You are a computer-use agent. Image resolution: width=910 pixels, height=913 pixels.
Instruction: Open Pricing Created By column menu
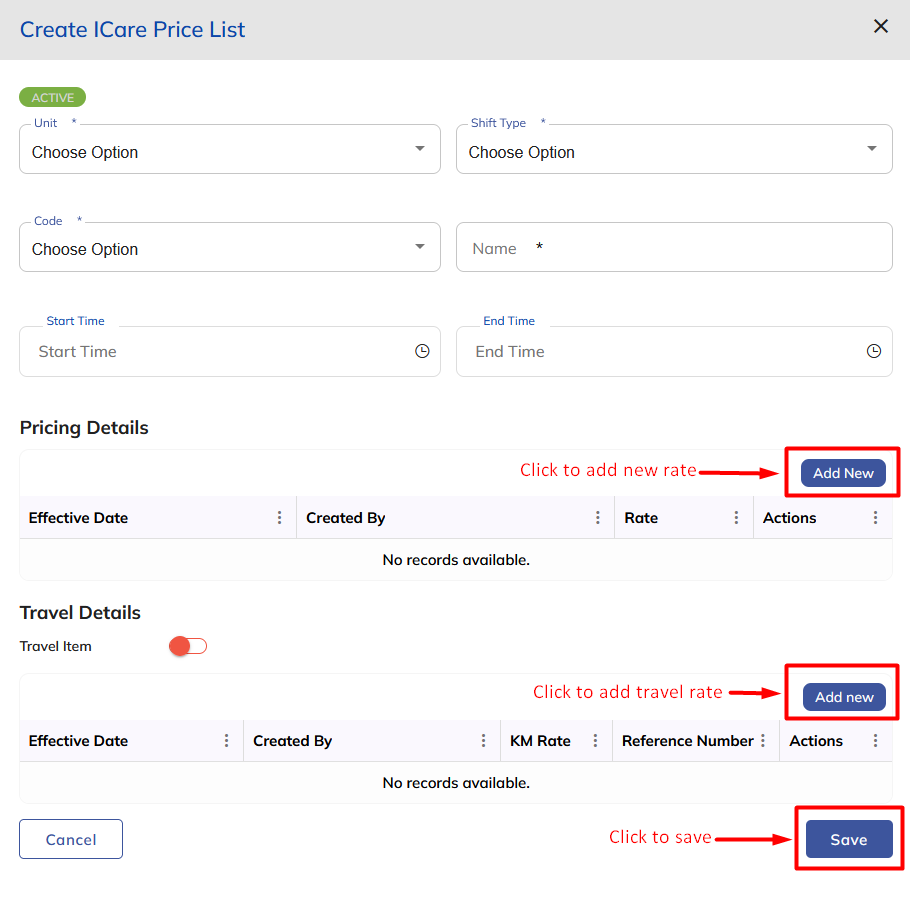pos(598,518)
